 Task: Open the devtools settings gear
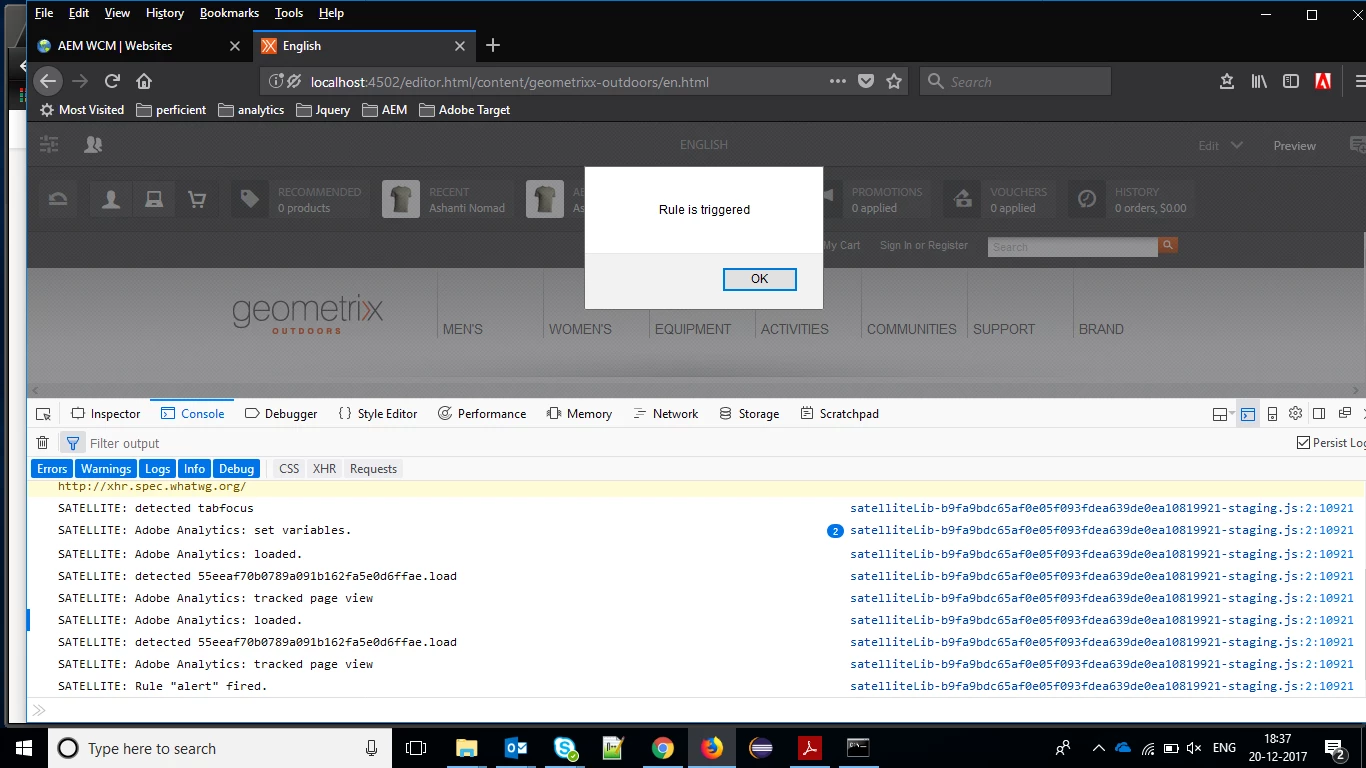[1295, 414]
